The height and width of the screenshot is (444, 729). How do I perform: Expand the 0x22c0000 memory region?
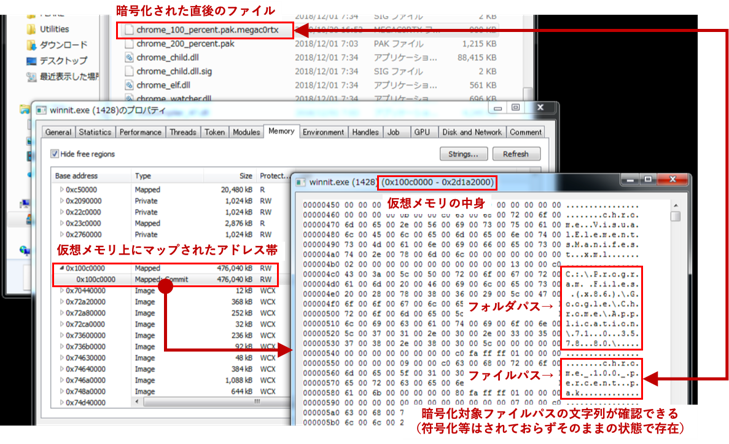[61, 212]
